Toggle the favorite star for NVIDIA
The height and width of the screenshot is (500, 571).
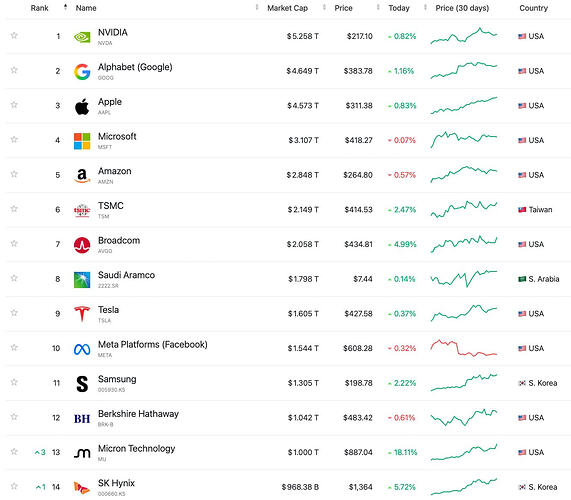click(x=14, y=35)
